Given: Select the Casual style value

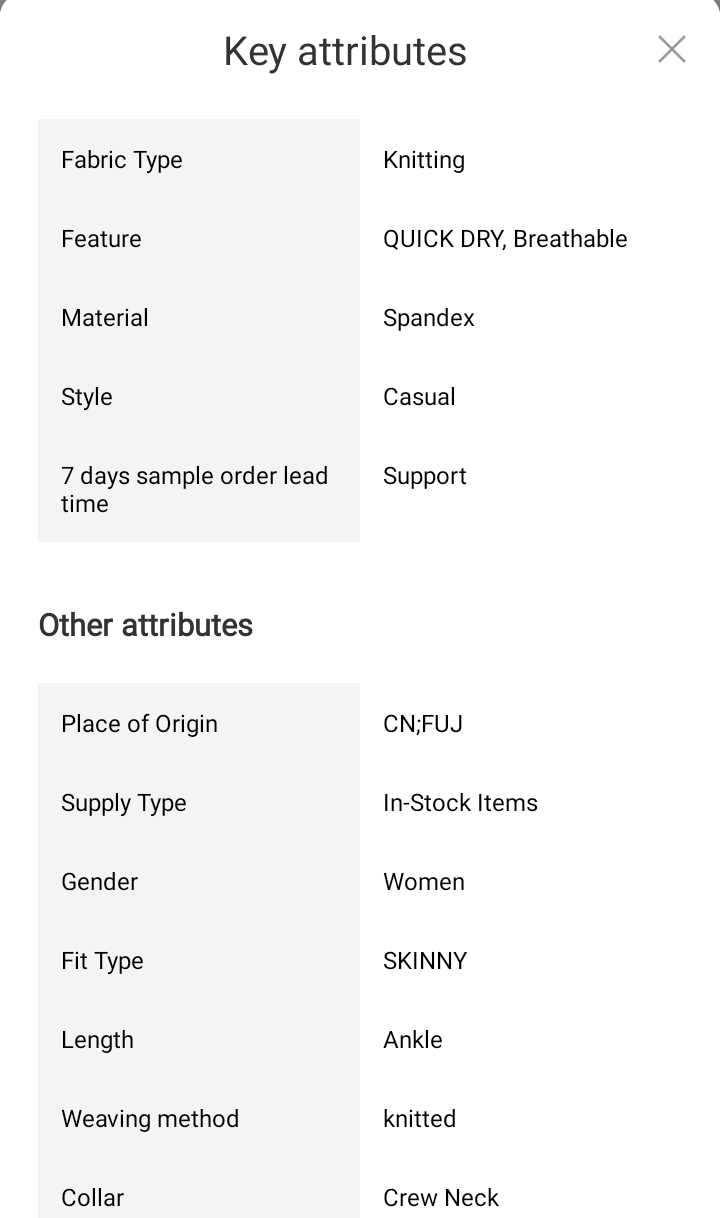Looking at the screenshot, I should [x=419, y=397].
